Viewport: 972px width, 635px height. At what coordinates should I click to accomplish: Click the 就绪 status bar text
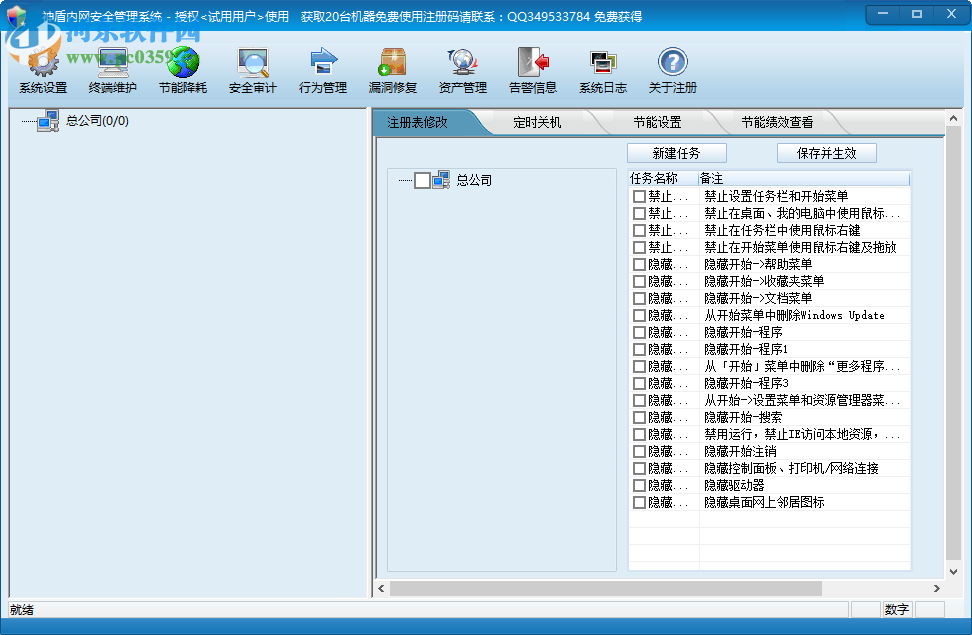[x=22, y=610]
